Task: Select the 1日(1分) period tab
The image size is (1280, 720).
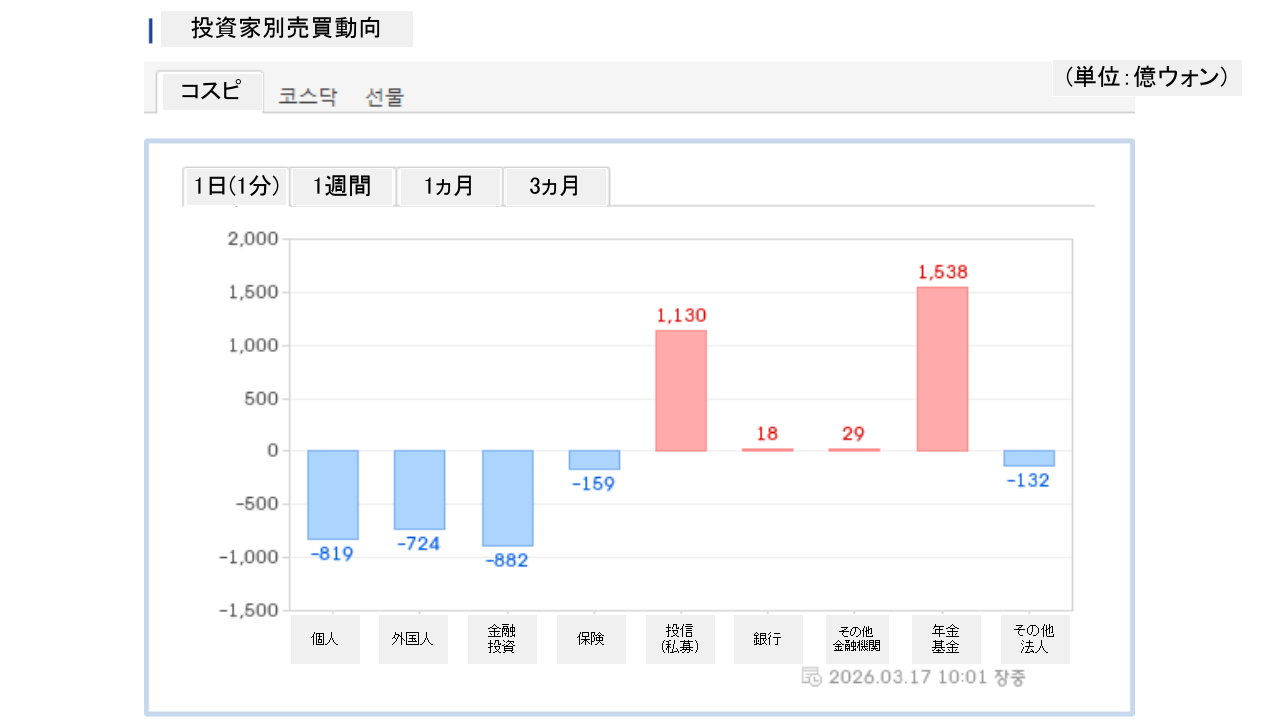Action: pyautogui.click(x=236, y=186)
